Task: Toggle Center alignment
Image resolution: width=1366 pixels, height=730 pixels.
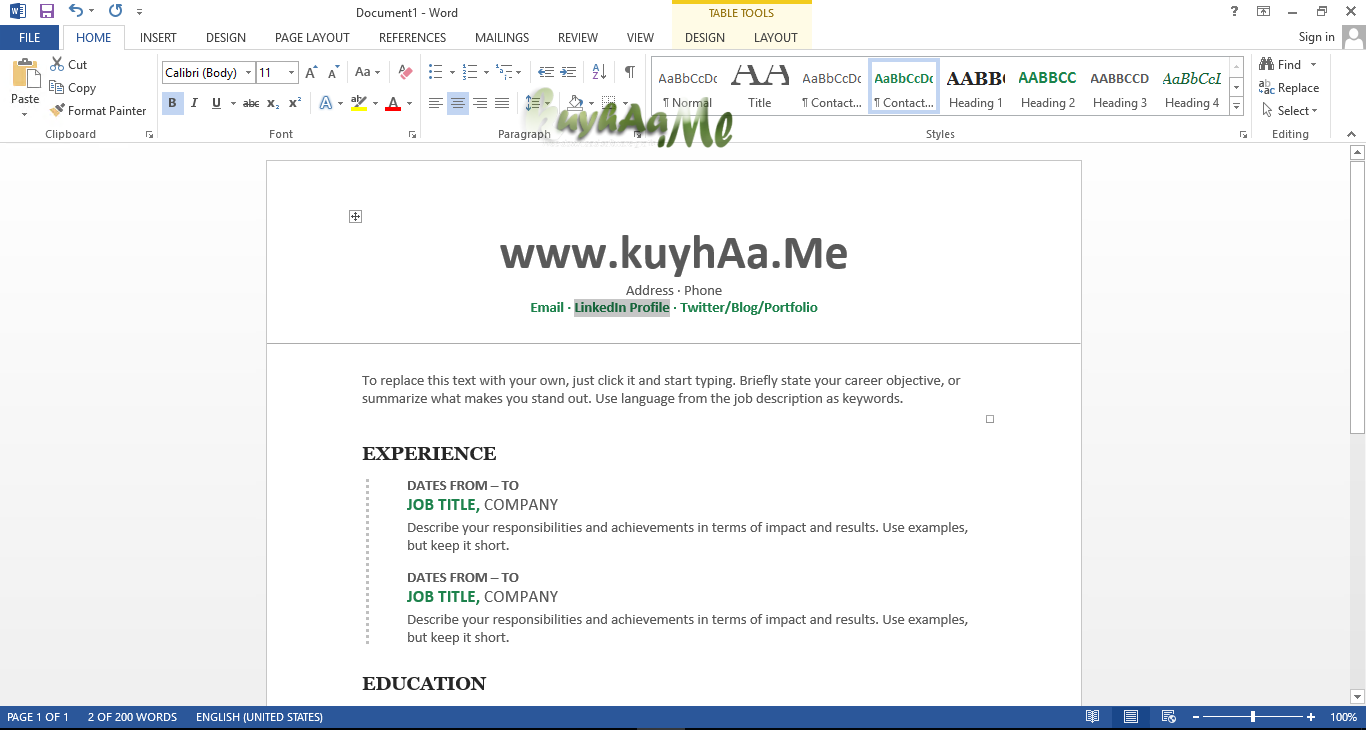Action: click(458, 103)
